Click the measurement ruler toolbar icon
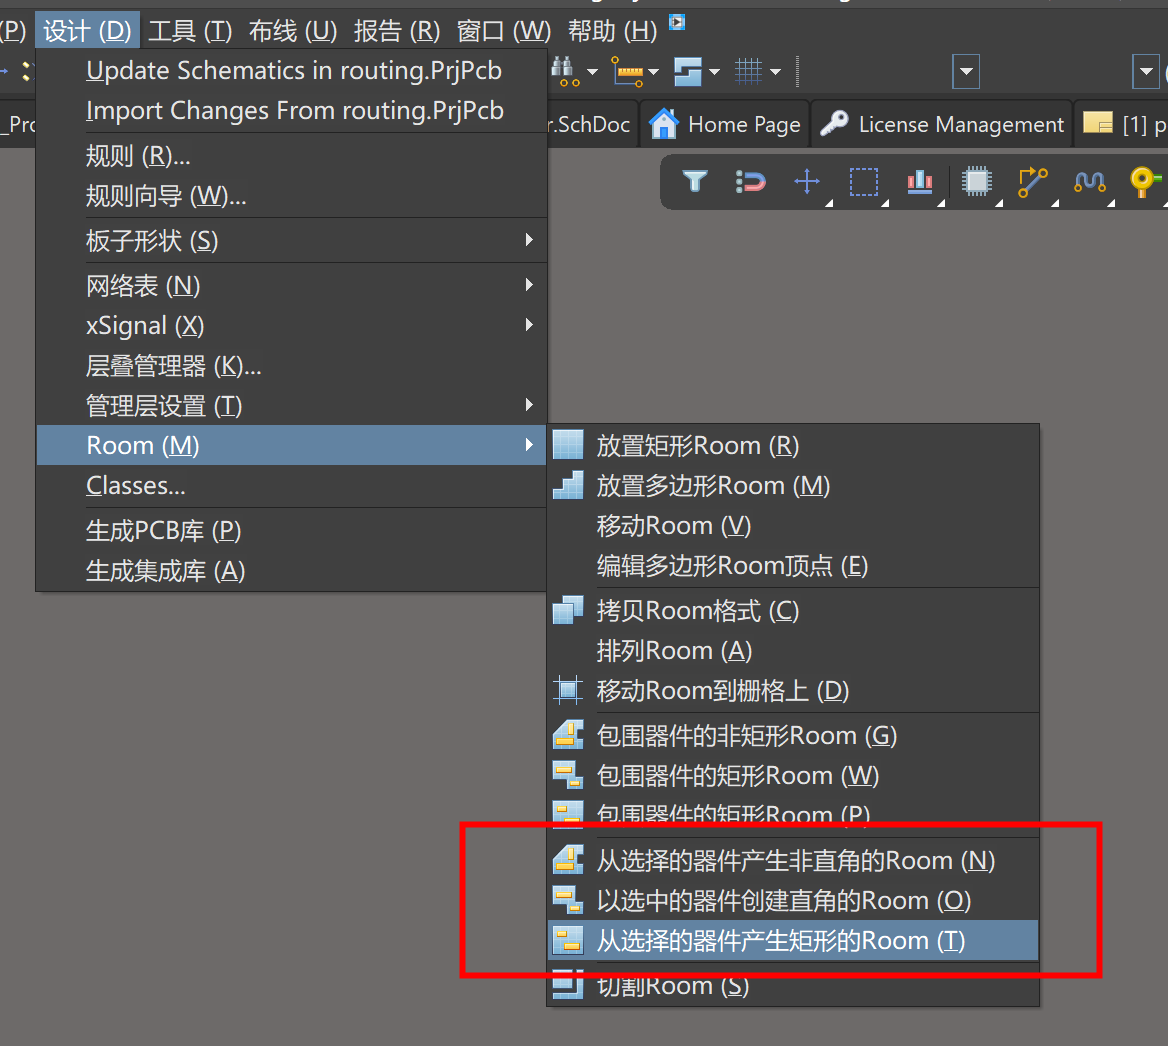The width and height of the screenshot is (1168, 1046). click(x=628, y=72)
